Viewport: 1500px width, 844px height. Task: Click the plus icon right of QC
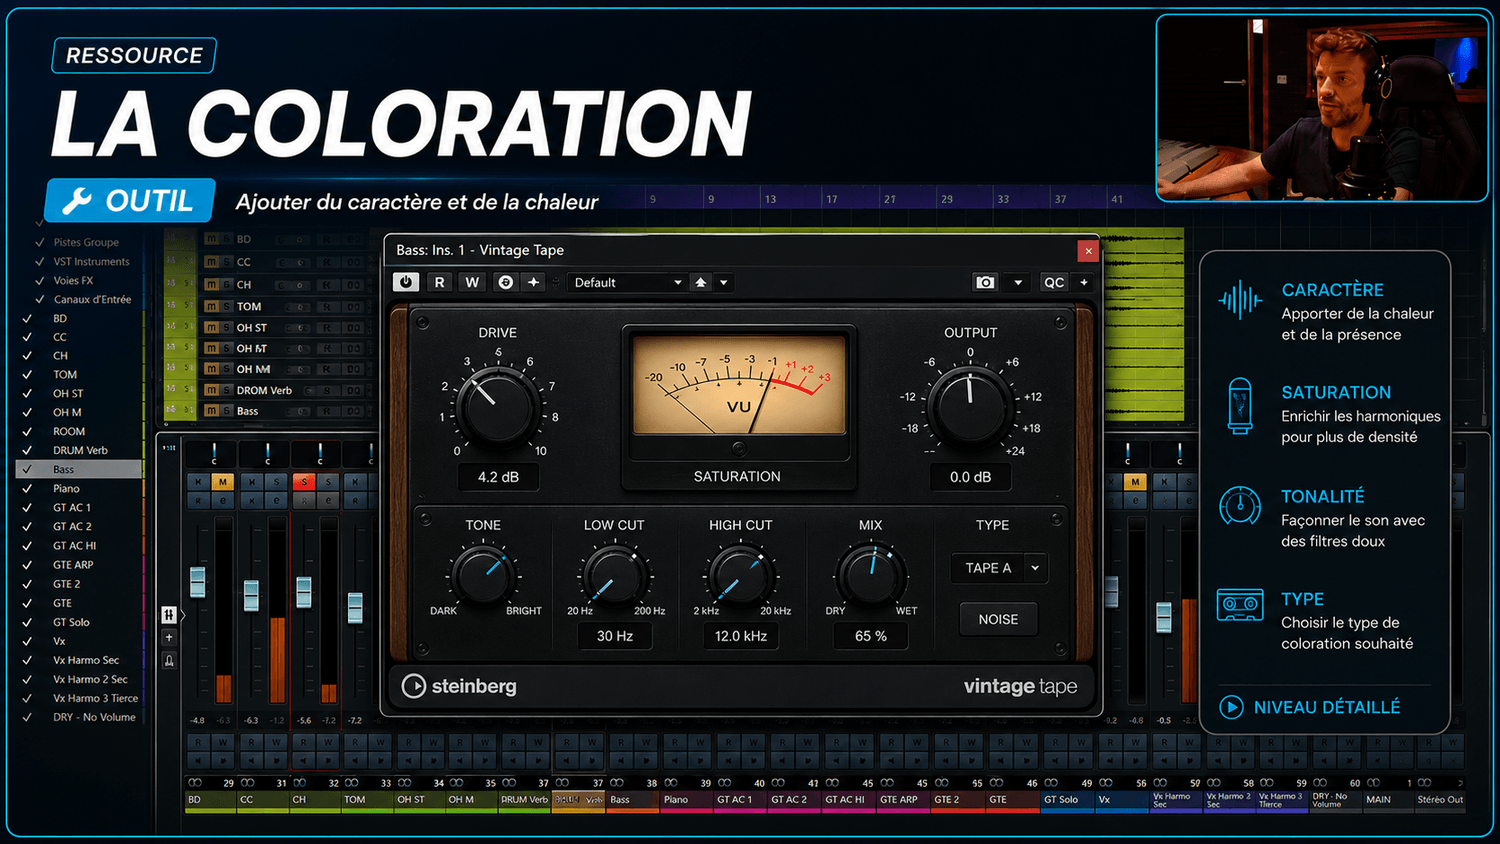click(1084, 283)
